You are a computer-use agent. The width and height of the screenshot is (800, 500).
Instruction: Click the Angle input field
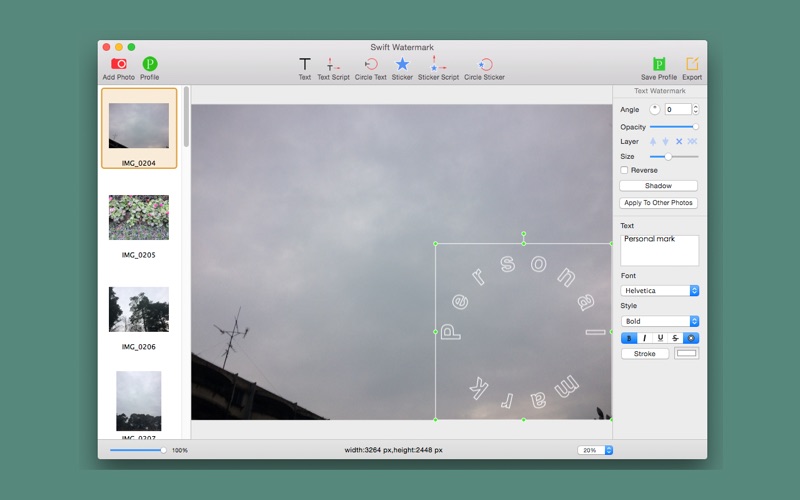tap(678, 109)
